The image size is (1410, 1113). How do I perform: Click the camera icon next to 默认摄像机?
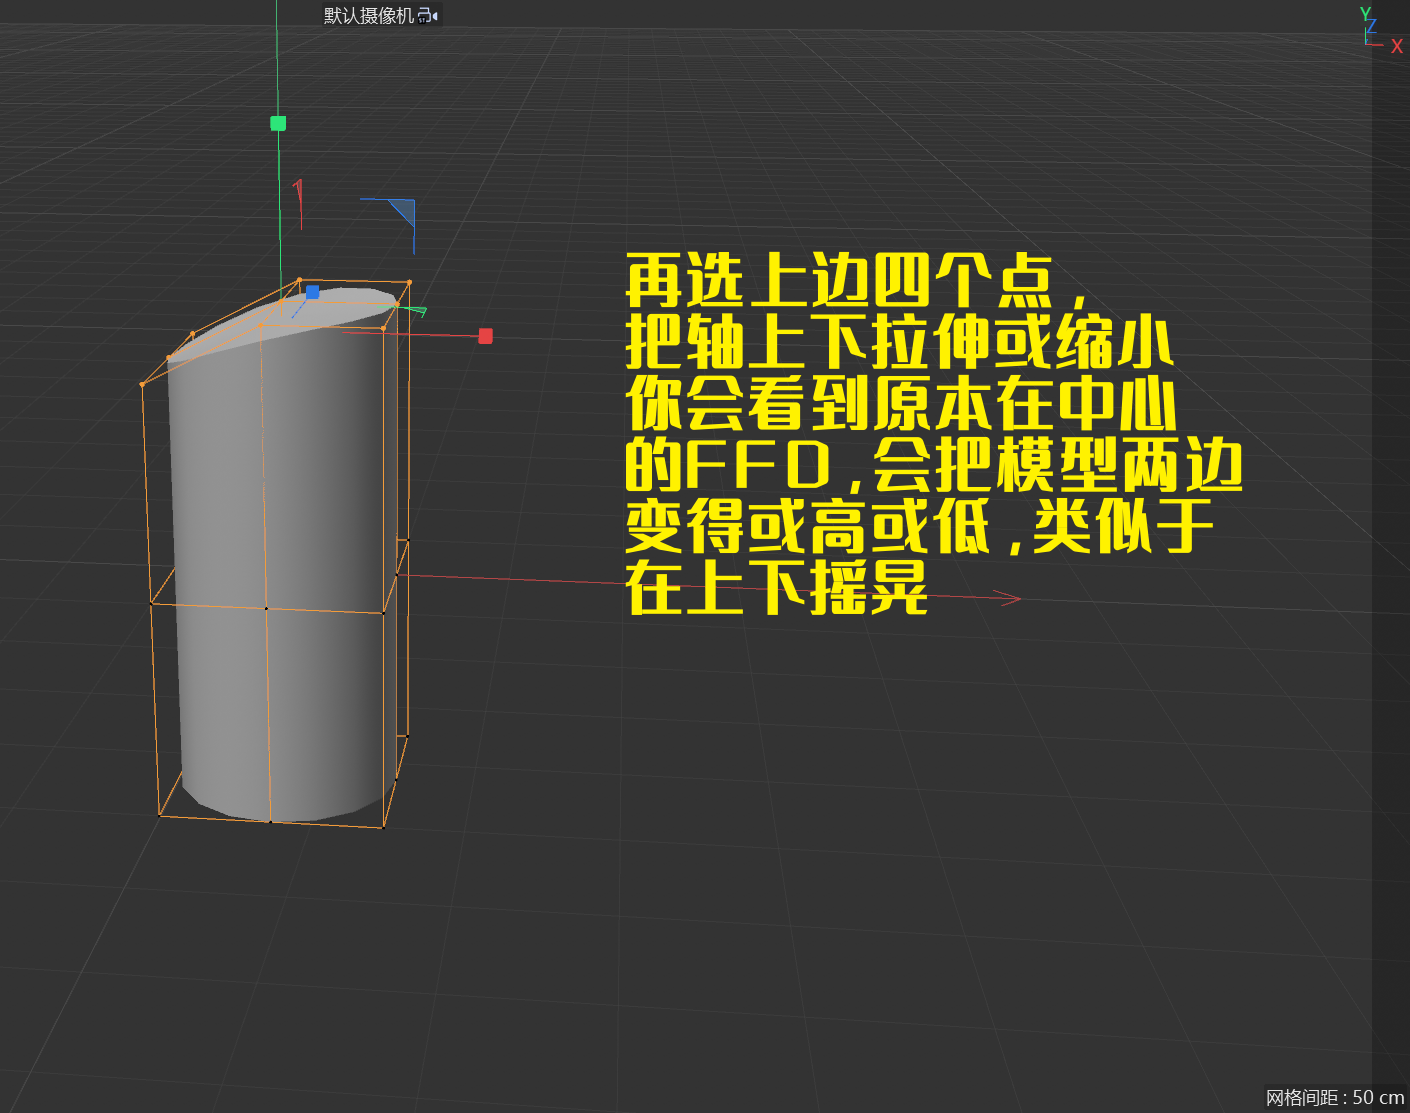pyautogui.click(x=428, y=15)
